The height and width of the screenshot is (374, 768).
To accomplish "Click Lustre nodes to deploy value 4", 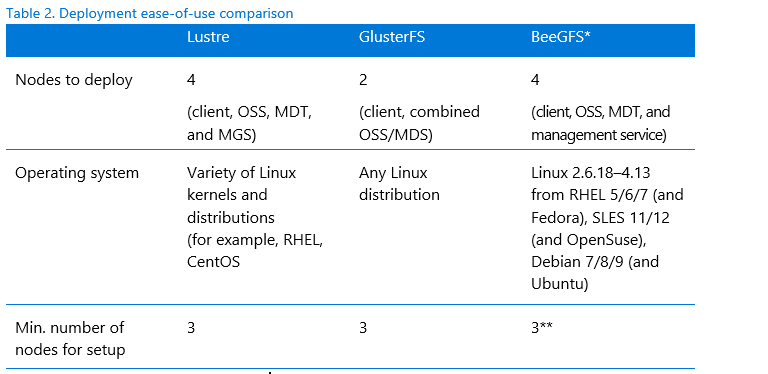I will point(191,80).
